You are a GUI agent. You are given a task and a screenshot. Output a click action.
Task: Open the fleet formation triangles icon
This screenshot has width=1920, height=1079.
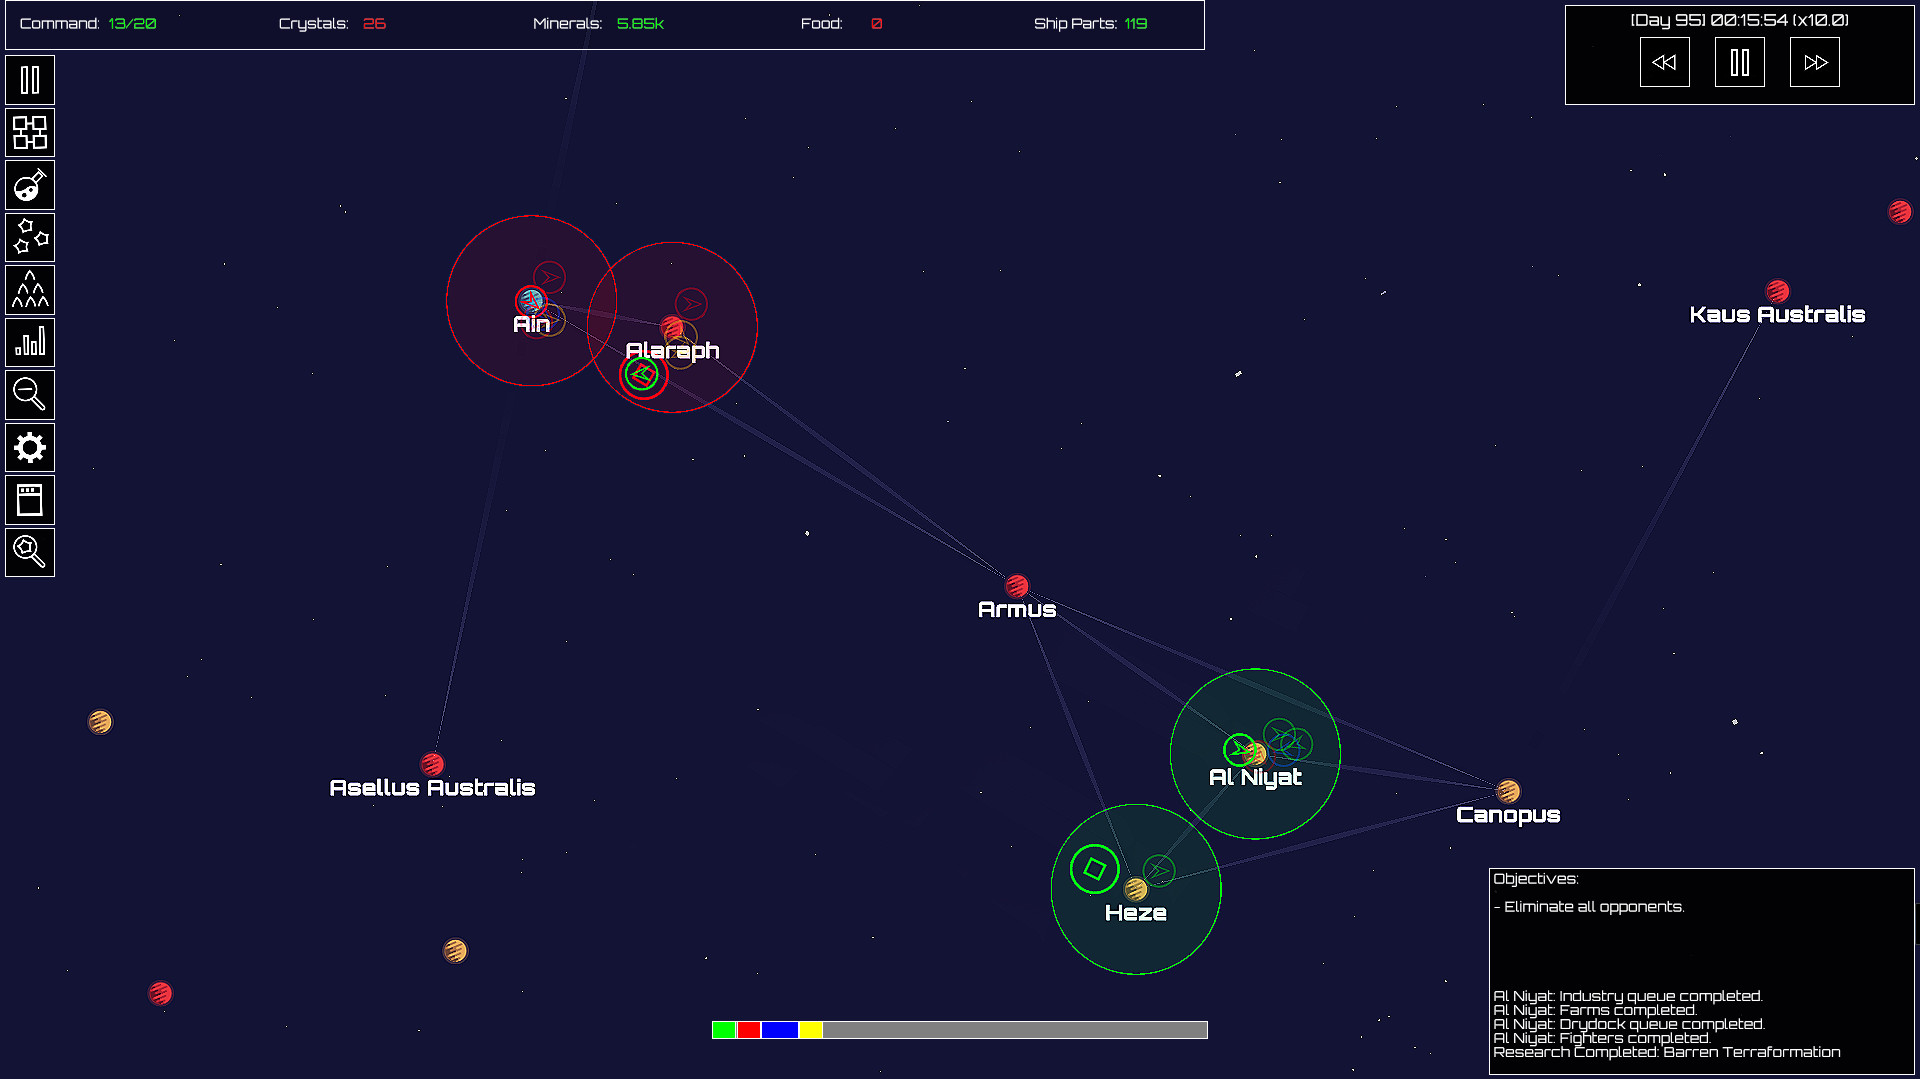pyautogui.click(x=30, y=291)
